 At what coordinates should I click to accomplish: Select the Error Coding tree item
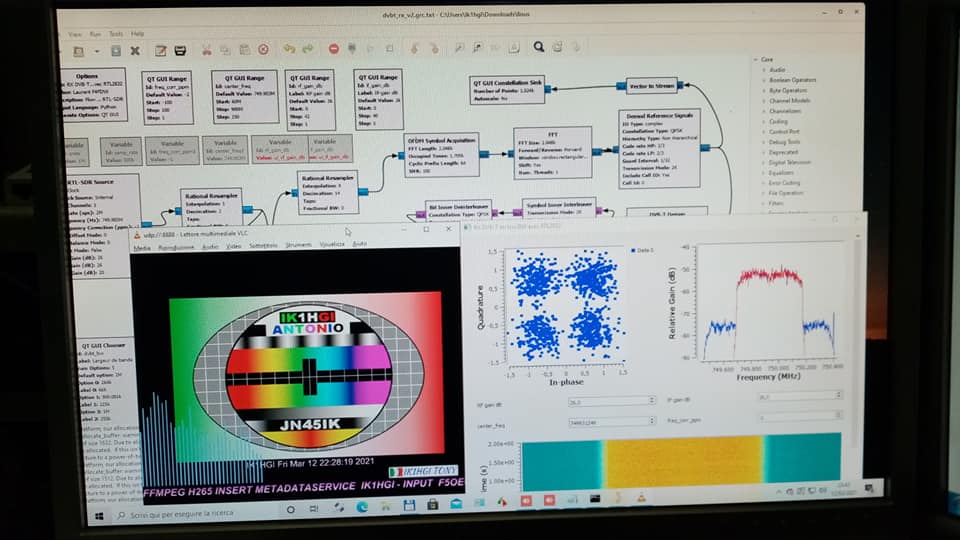[x=784, y=182]
